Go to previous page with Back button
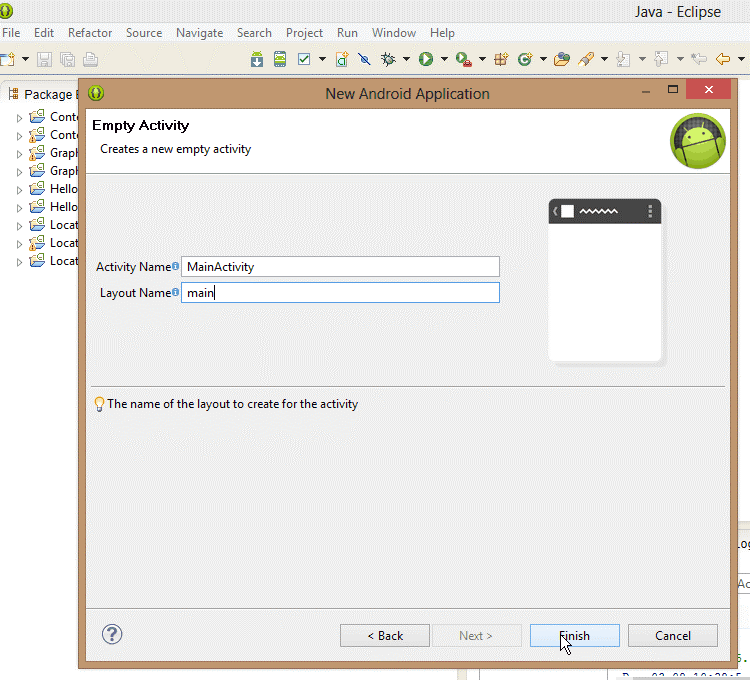The width and height of the screenshot is (750, 680). click(385, 636)
